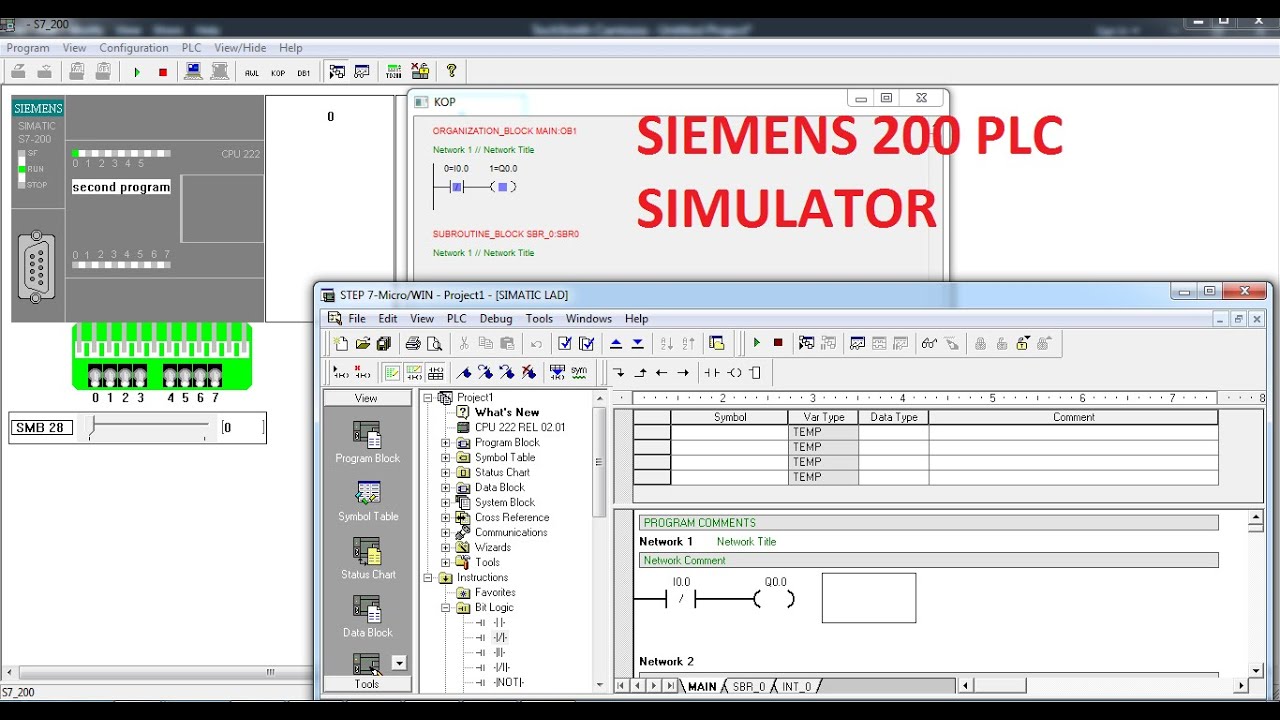Image resolution: width=1280 pixels, height=720 pixels.
Task: Collapse the Project1 tree node
Action: tap(428, 398)
